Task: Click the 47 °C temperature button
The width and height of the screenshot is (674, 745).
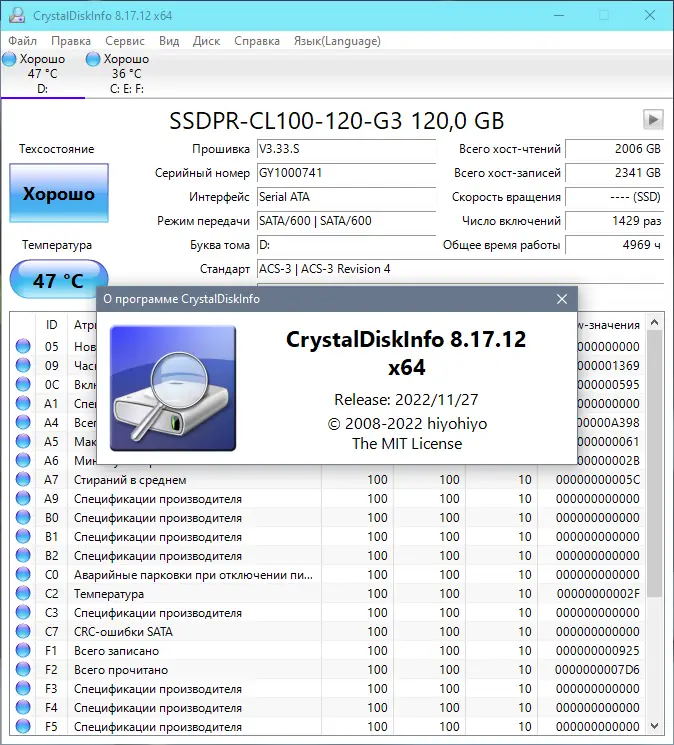Action: pyautogui.click(x=58, y=279)
